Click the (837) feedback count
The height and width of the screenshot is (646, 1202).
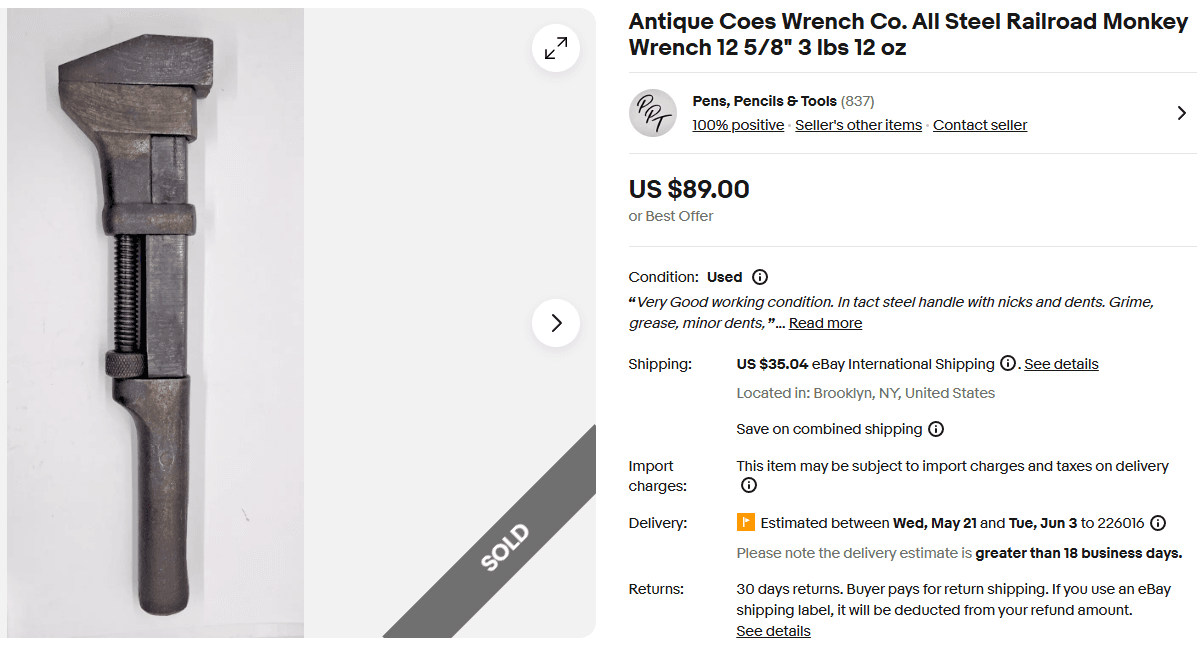click(x=858, y=100)
